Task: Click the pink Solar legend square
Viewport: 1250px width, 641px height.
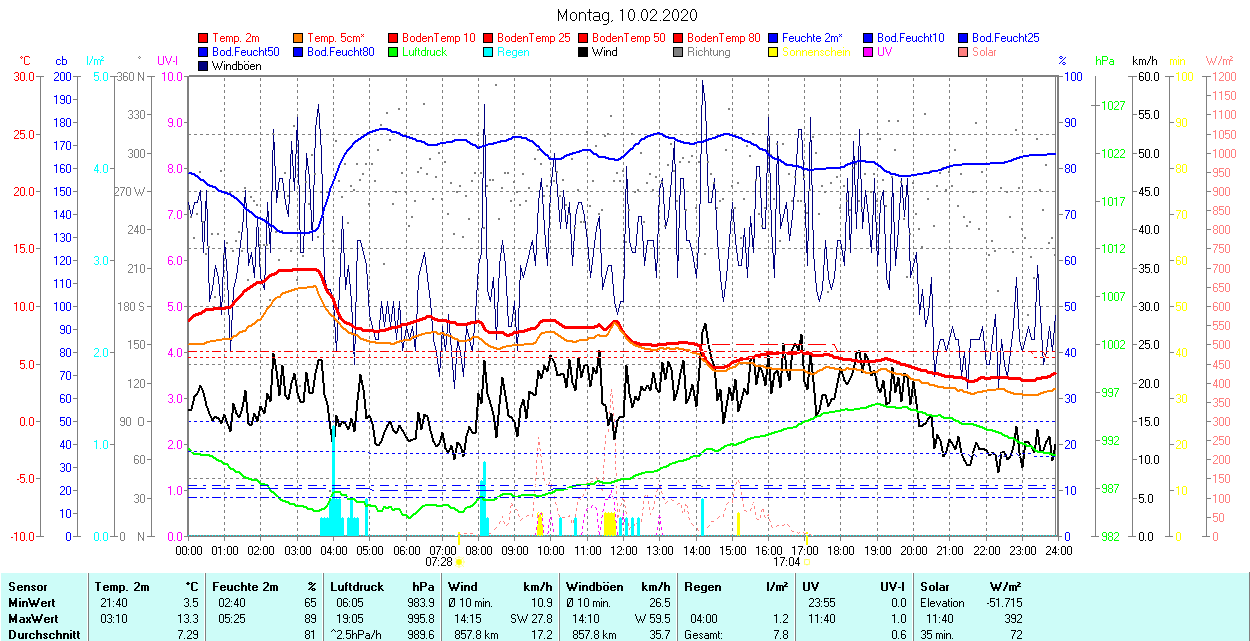Action: point(963,52)
